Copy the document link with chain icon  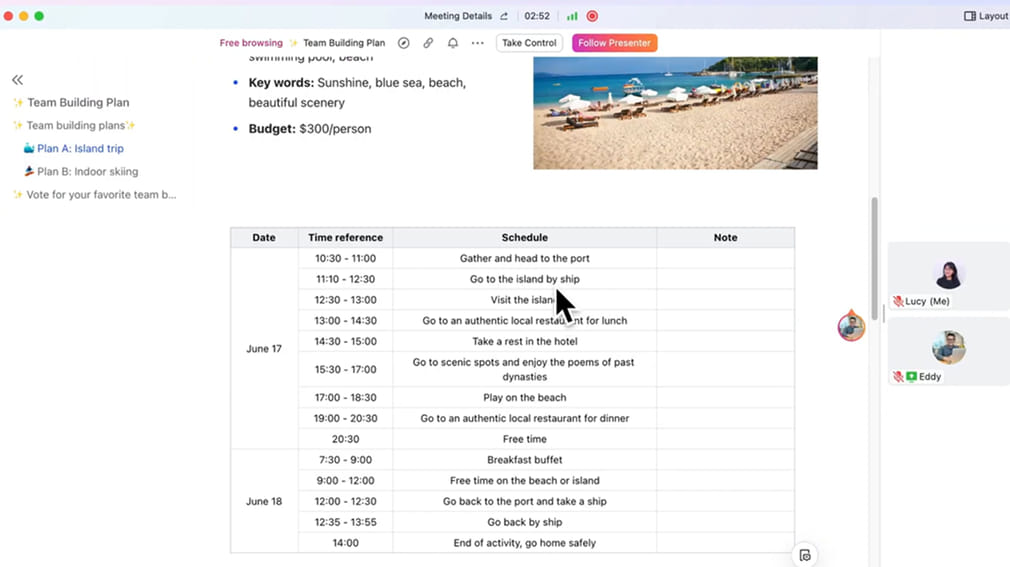point(428,43)
